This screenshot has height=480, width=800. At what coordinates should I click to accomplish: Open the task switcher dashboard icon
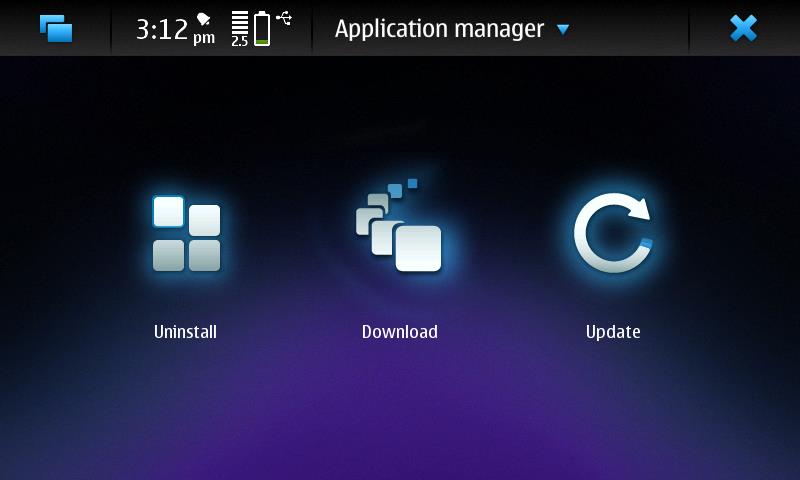coord(56,28)
